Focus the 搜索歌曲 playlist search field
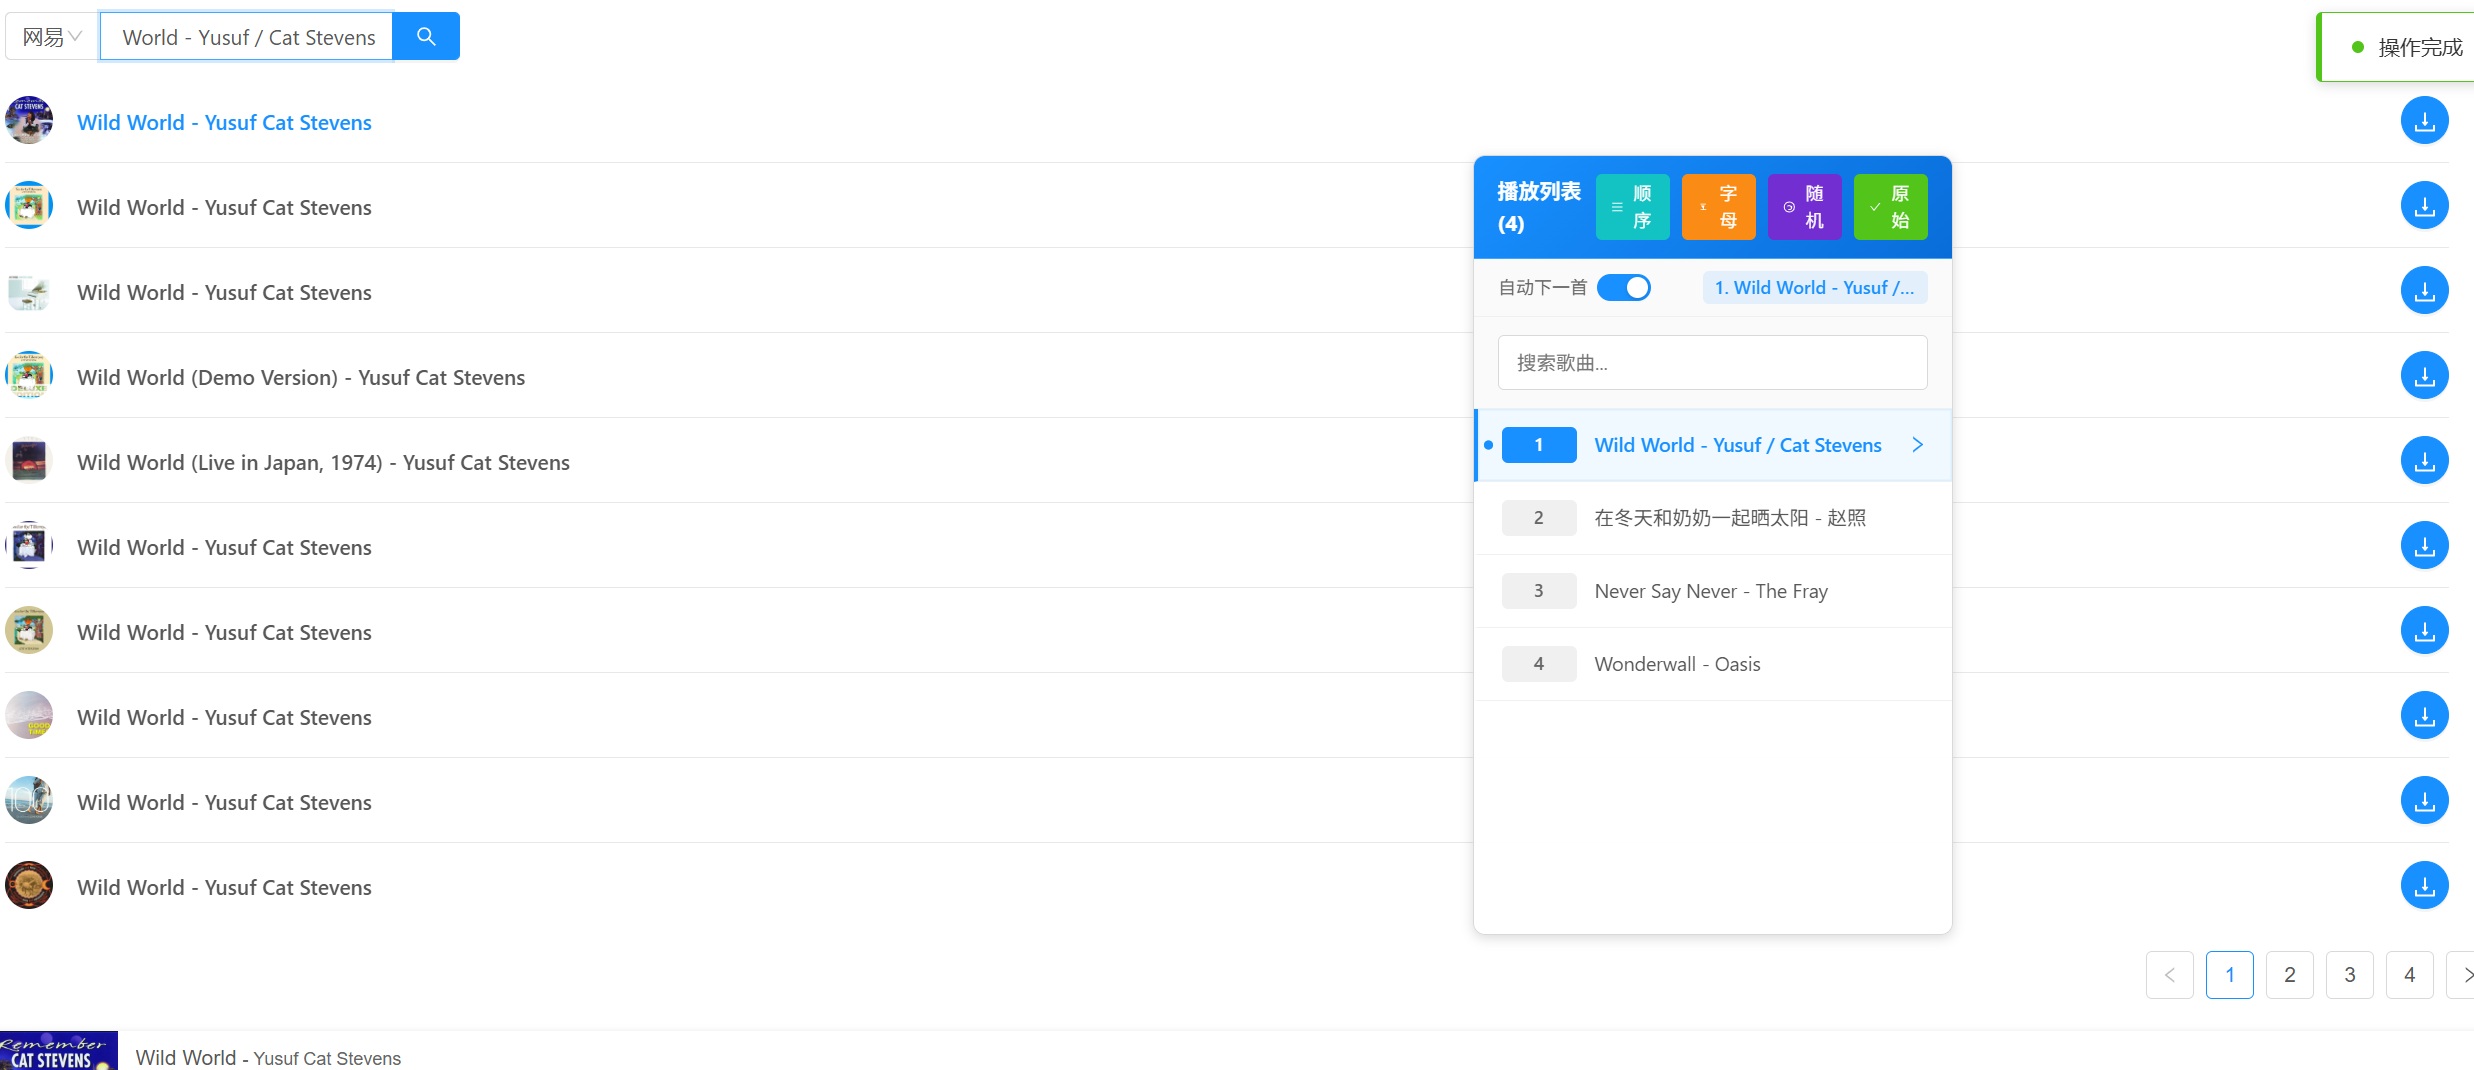 (1713, 363)
